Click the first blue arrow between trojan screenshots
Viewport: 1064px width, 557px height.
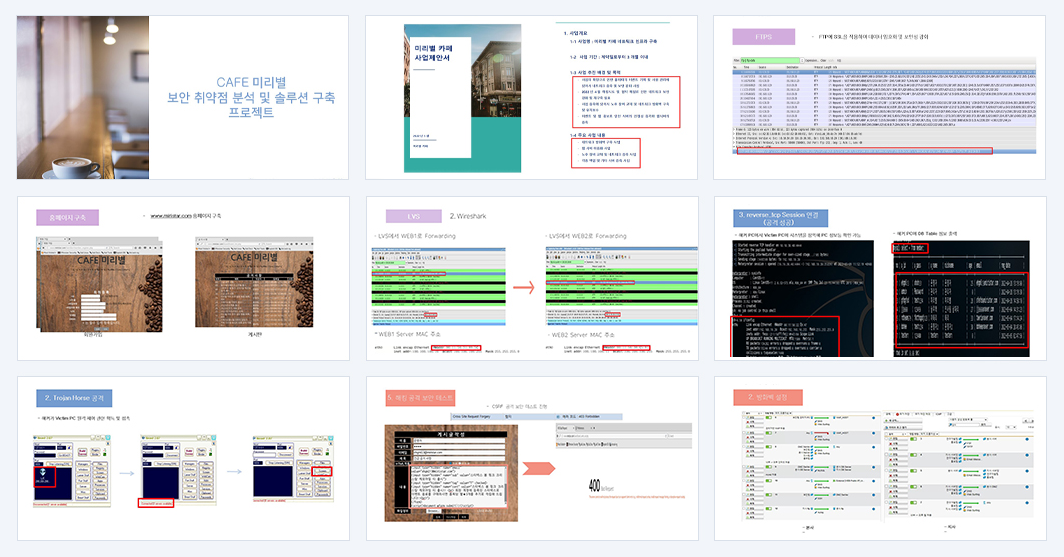point(127,473)
